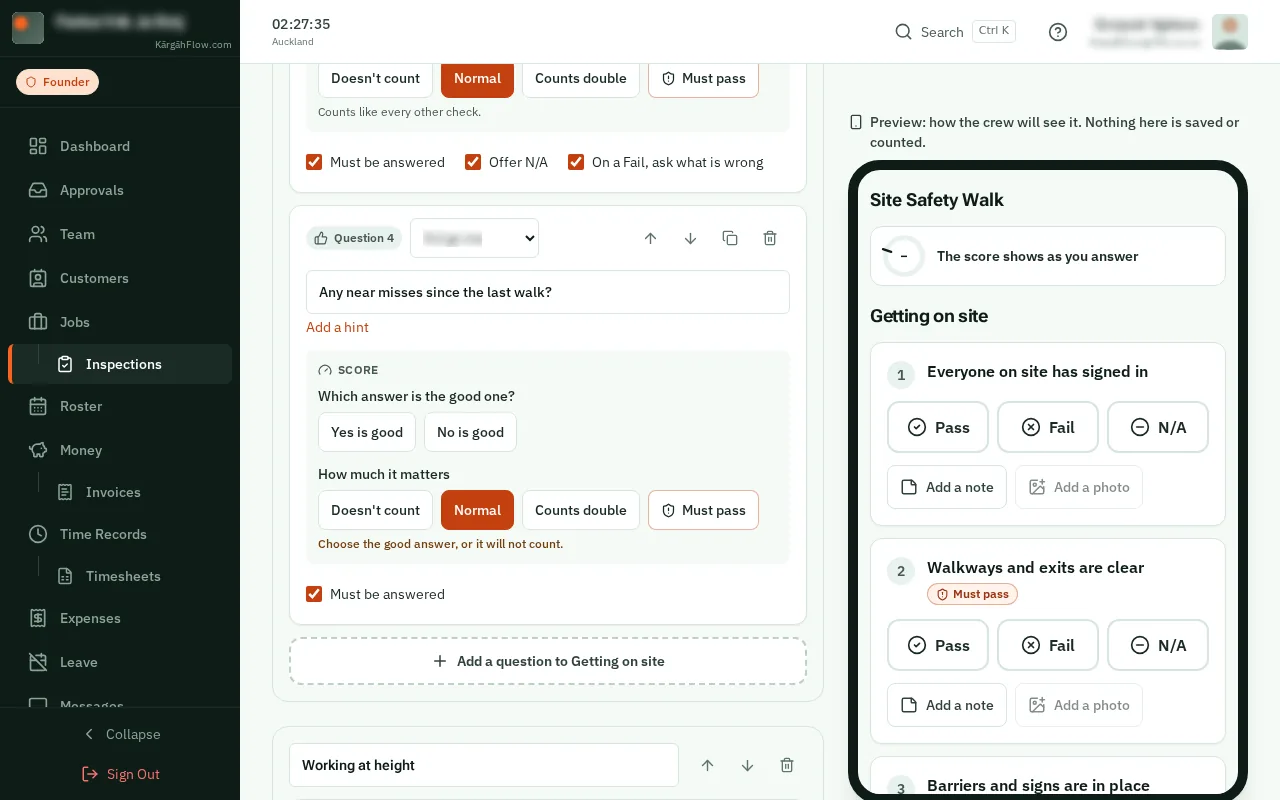Viewport: 1280px width, 800px height.
Task: Click the Customers contact icon
Action: tap(38, 278)
